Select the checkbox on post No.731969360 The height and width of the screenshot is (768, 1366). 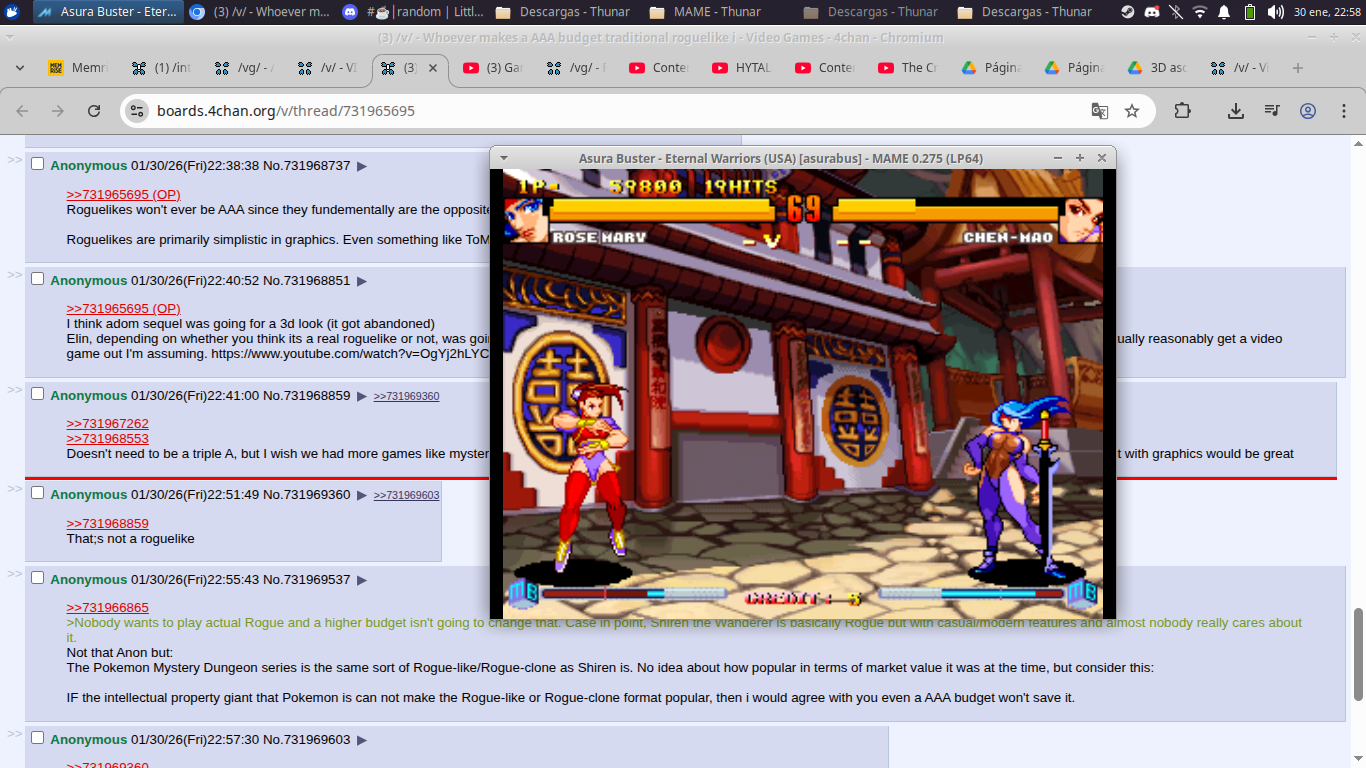[x=38, y=493]
